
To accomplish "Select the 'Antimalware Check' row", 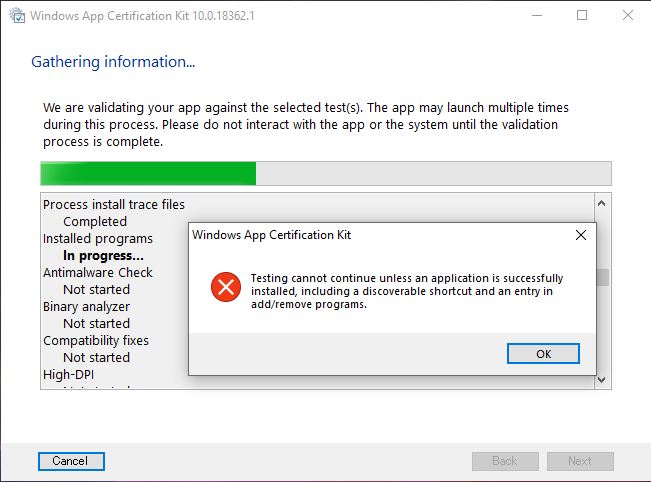I will (x=98, y=273).
